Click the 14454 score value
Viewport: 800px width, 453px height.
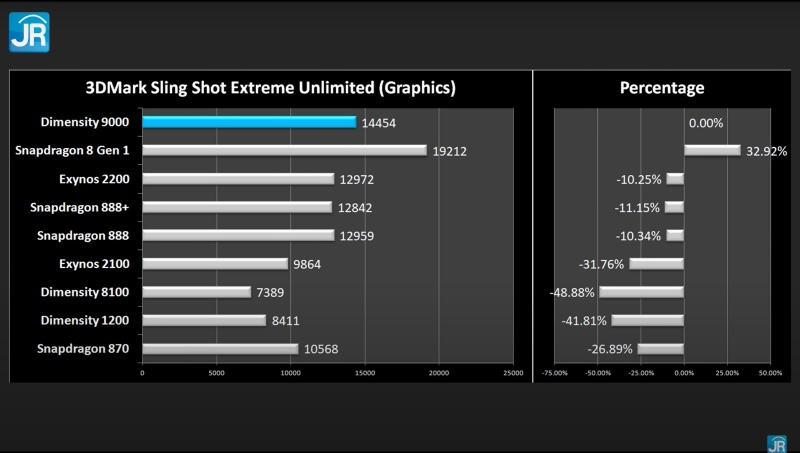(x=378, y=123)
